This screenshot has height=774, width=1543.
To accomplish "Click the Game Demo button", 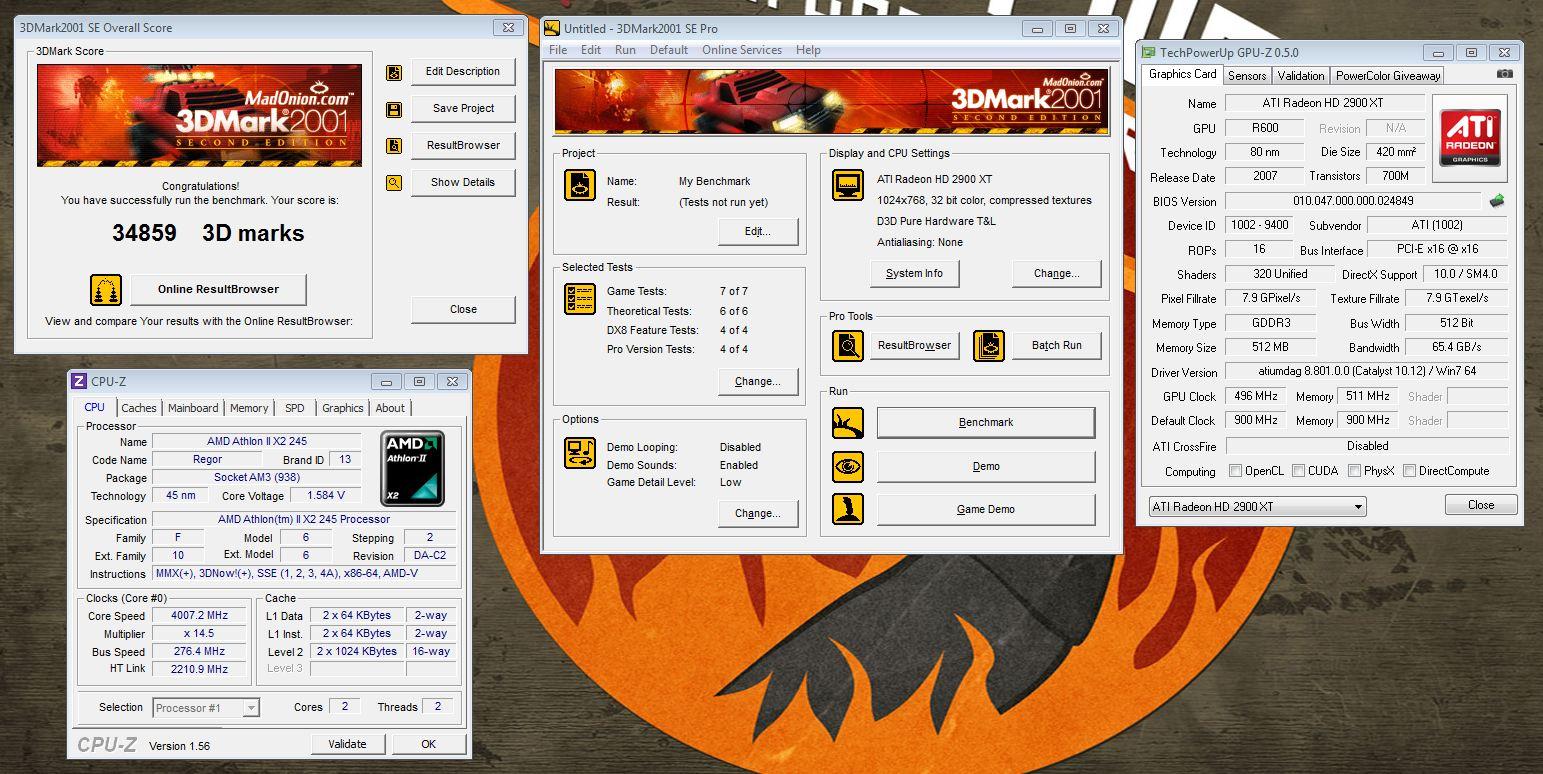I will pos(986,510).
